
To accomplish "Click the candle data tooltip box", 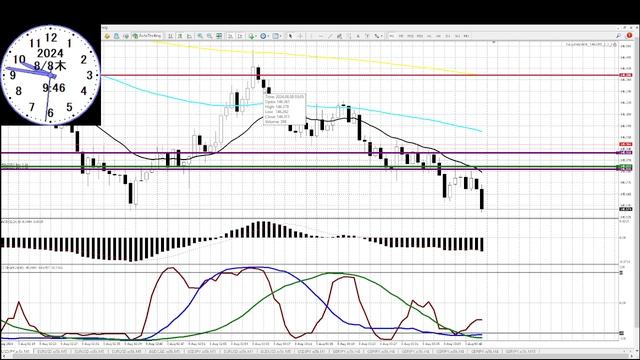I will coord(284,109).
